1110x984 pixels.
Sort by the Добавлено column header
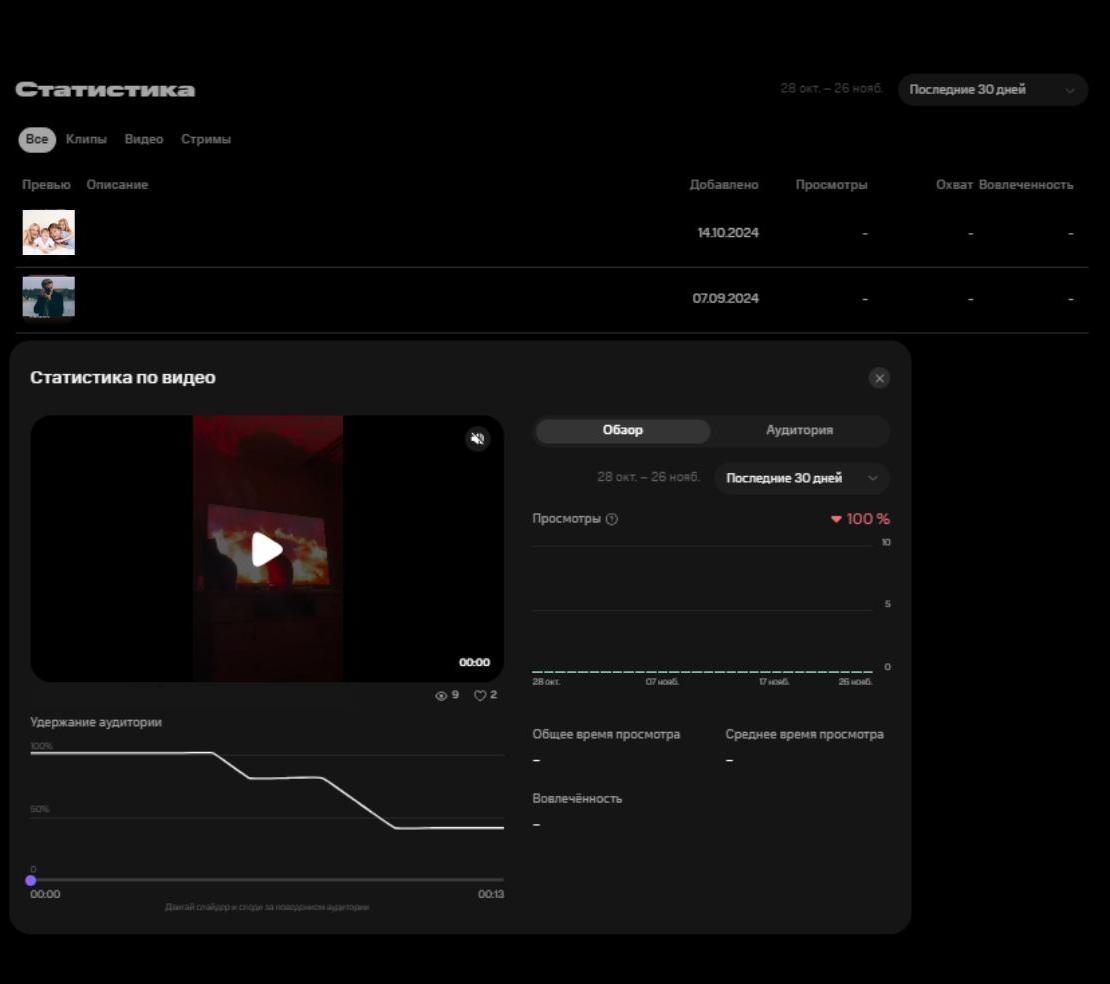(x=724, y=185)
